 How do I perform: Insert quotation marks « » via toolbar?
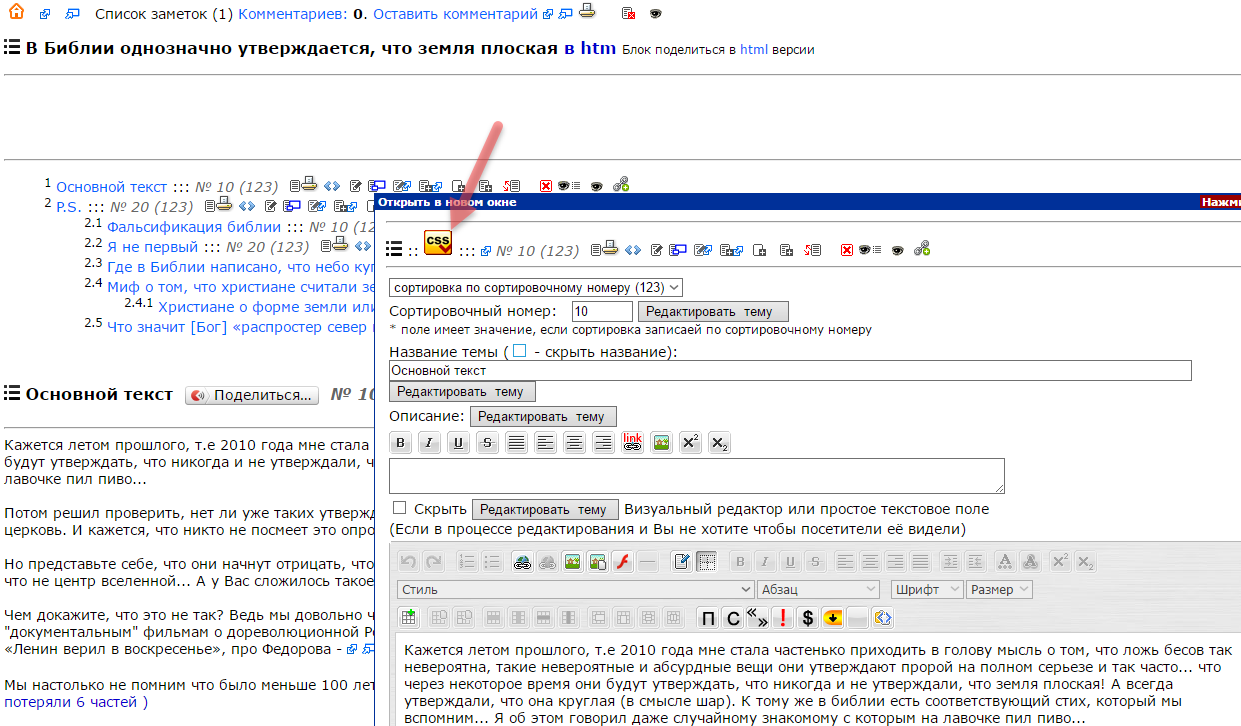(758, 618)
